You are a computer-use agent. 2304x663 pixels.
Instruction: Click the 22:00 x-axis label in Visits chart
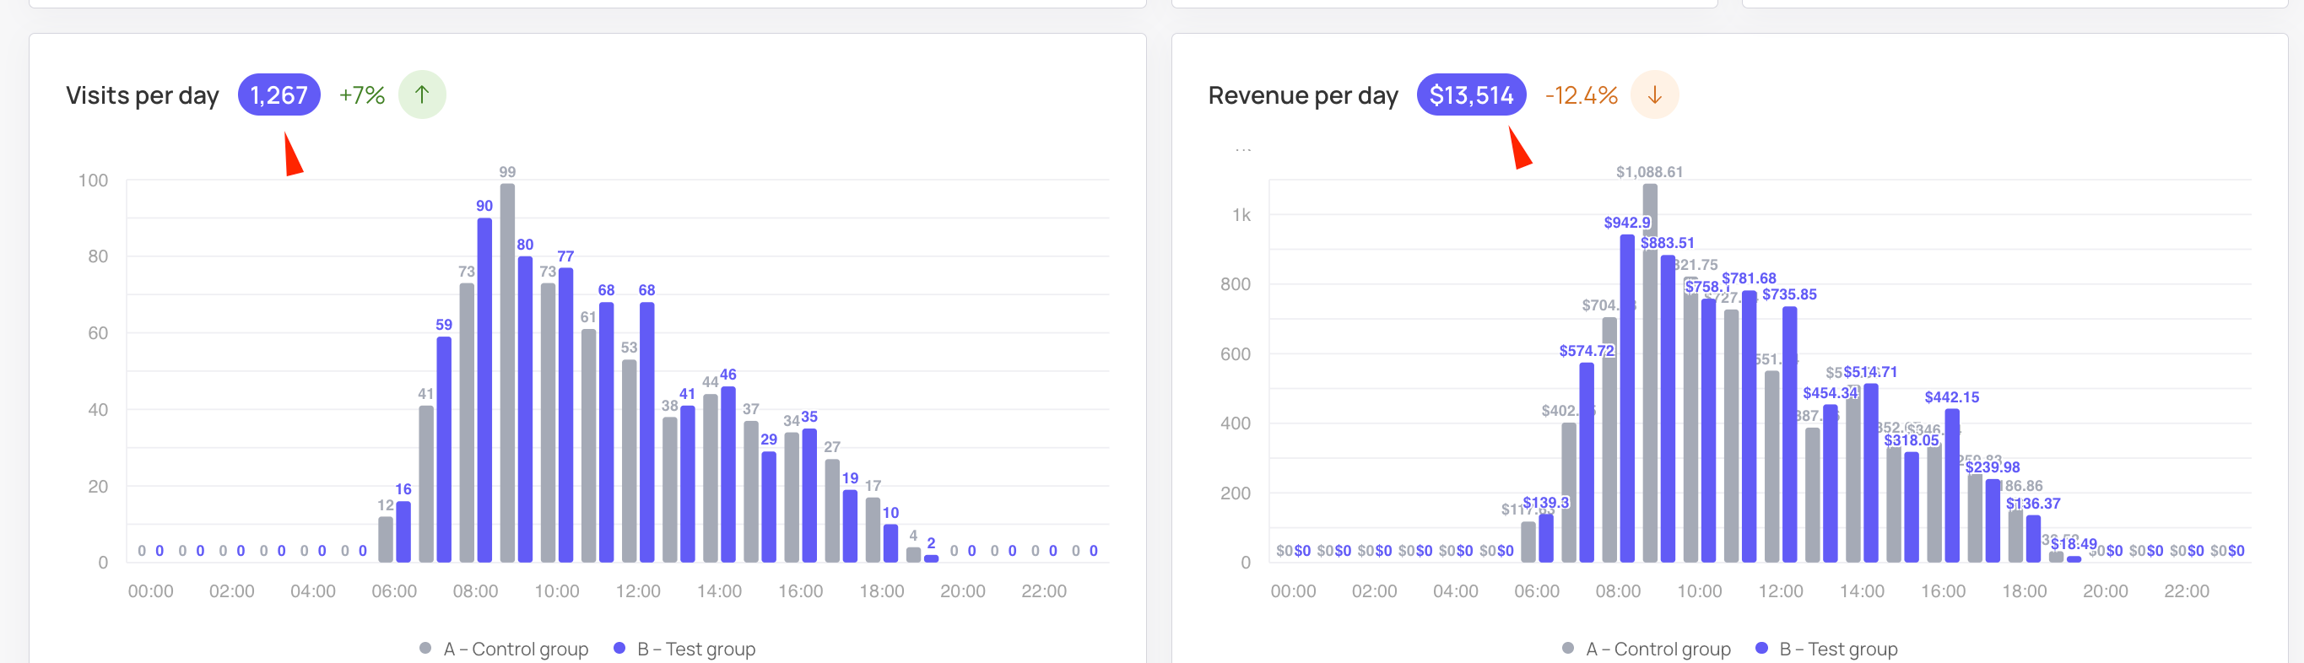(x=1044, y=591)
